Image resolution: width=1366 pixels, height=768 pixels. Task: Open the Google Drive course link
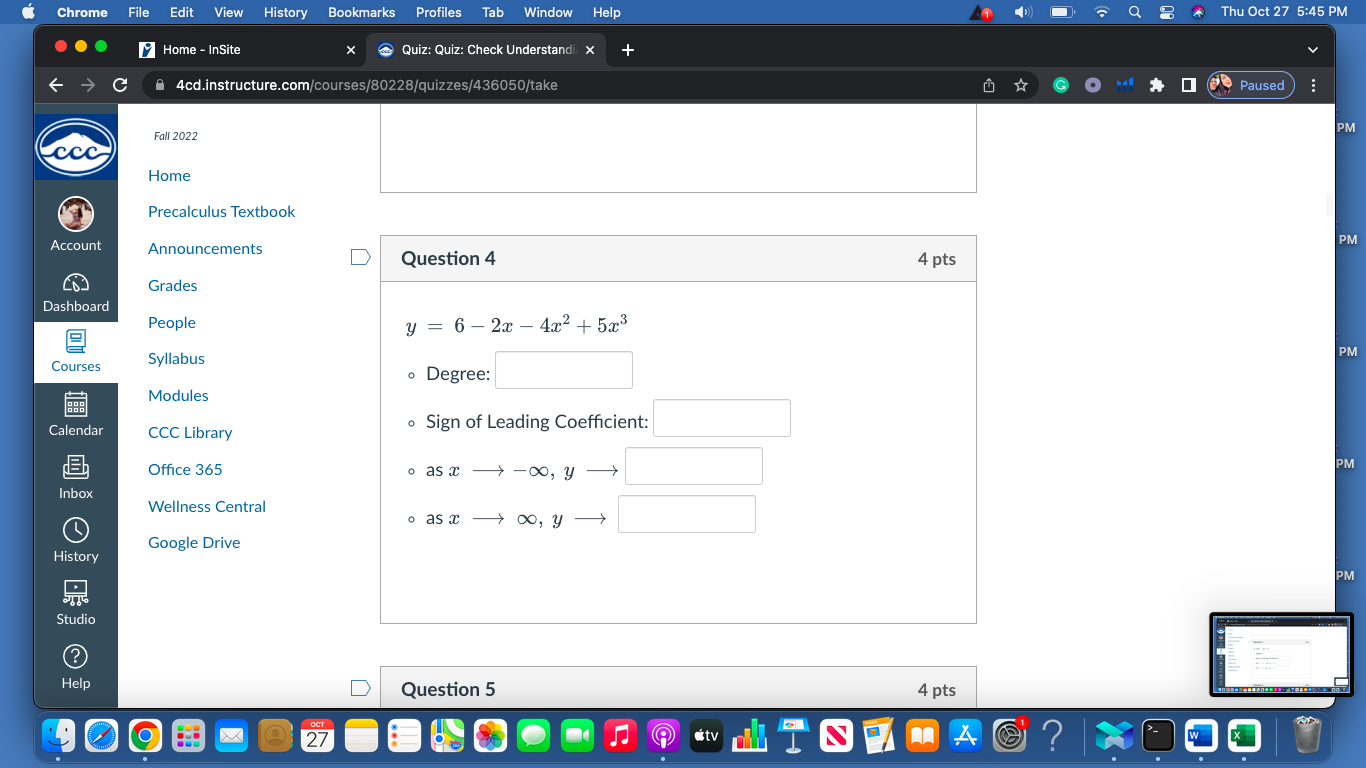point(194,542)
